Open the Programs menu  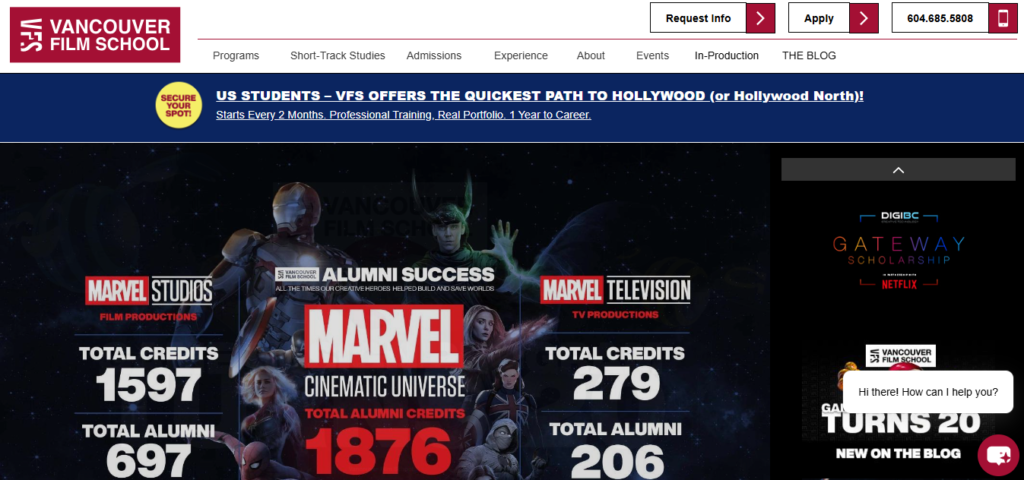click(236, 56)
